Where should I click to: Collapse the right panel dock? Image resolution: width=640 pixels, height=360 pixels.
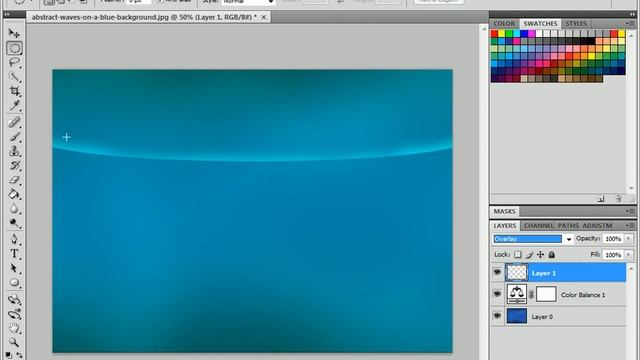tap(633, 14)
